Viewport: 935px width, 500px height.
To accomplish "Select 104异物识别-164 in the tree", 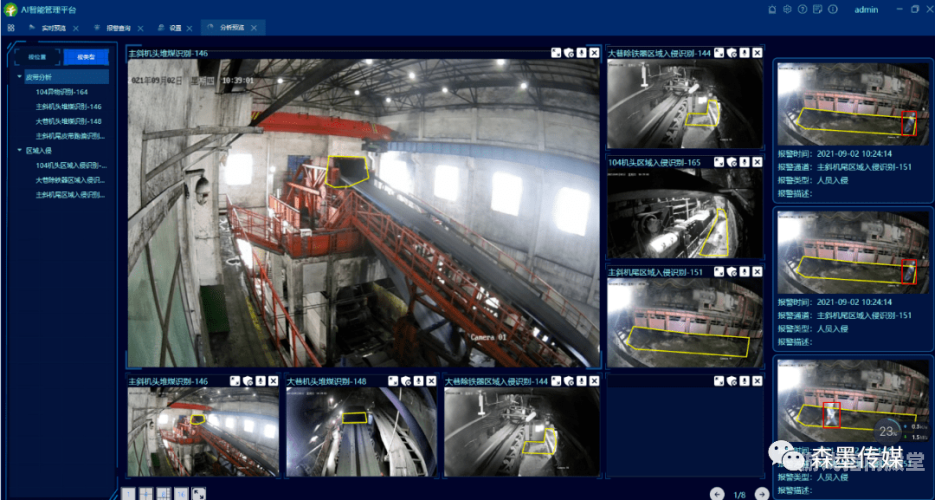I will click(62, 92).
